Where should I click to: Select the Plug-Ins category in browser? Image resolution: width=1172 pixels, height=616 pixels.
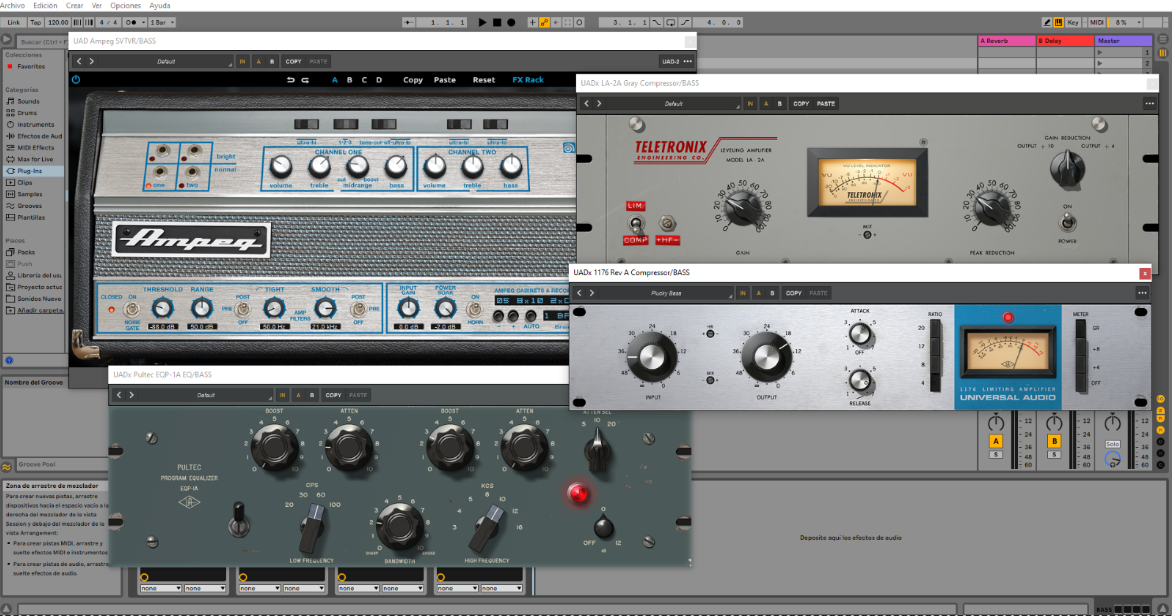pyautogui.click(x=30, y=171)
